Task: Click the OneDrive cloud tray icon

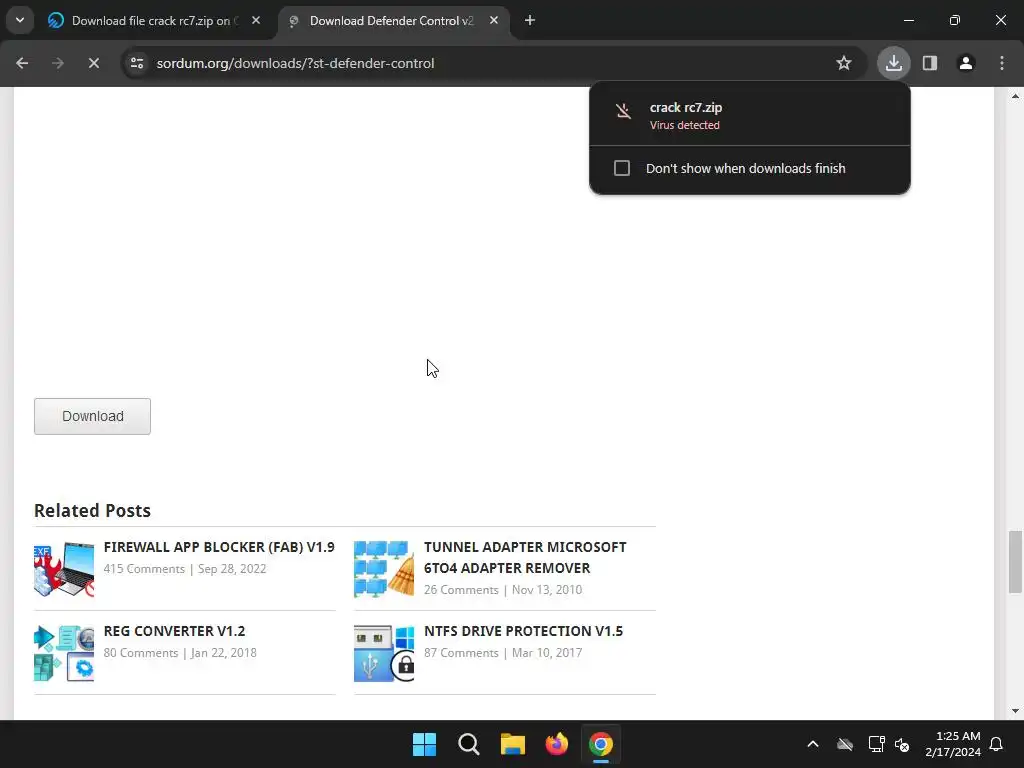Action: (x=845, y=744)
